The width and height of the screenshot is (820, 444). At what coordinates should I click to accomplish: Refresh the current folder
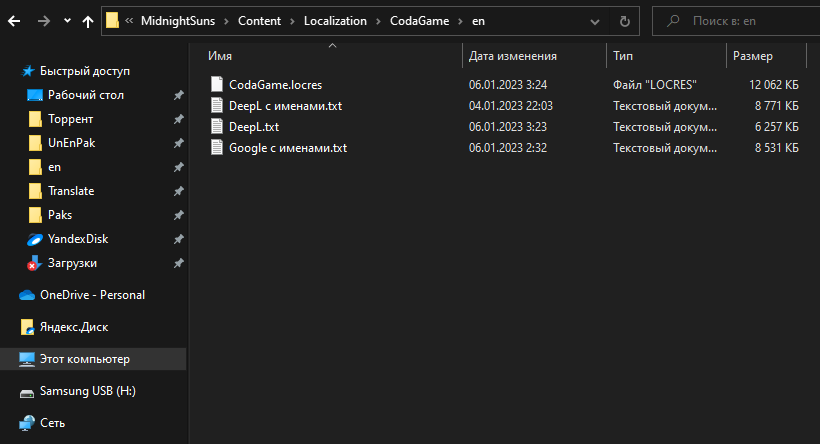click(x=624, y=21)
